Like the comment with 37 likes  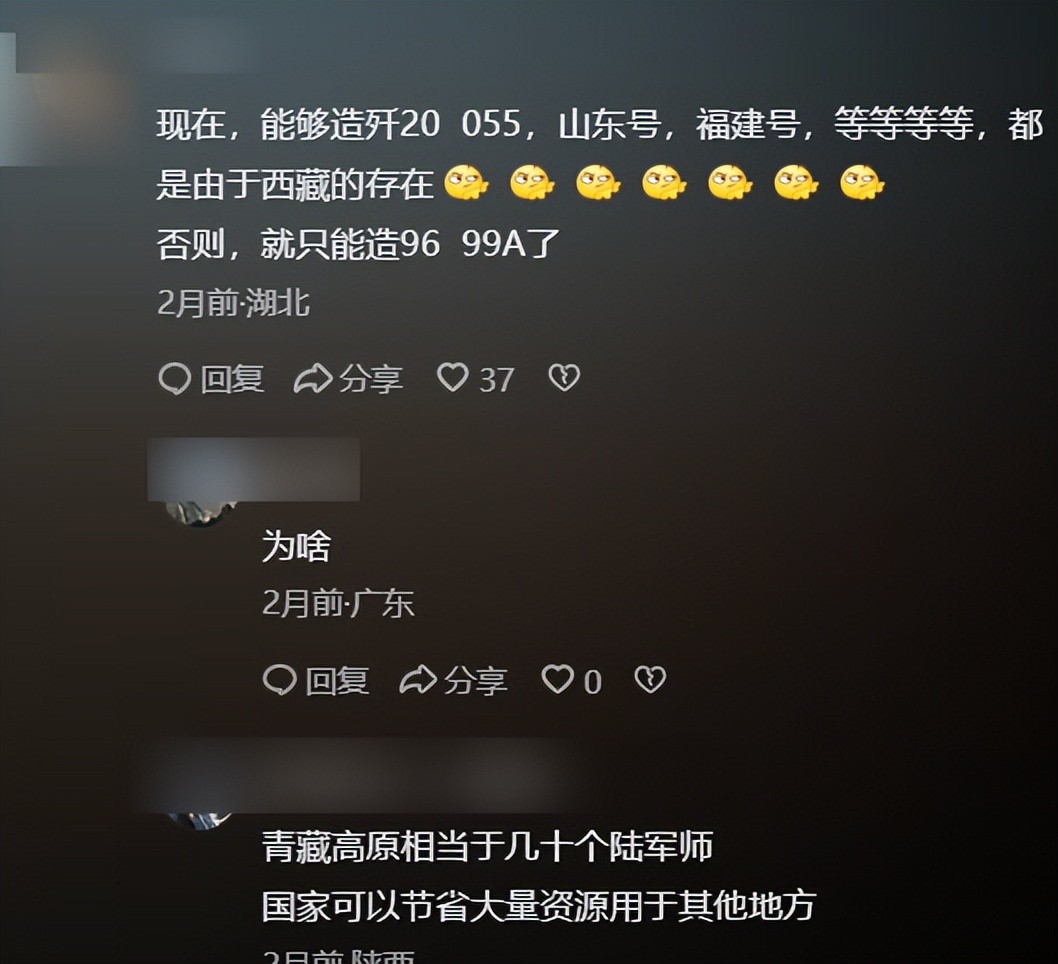[452, 377]
